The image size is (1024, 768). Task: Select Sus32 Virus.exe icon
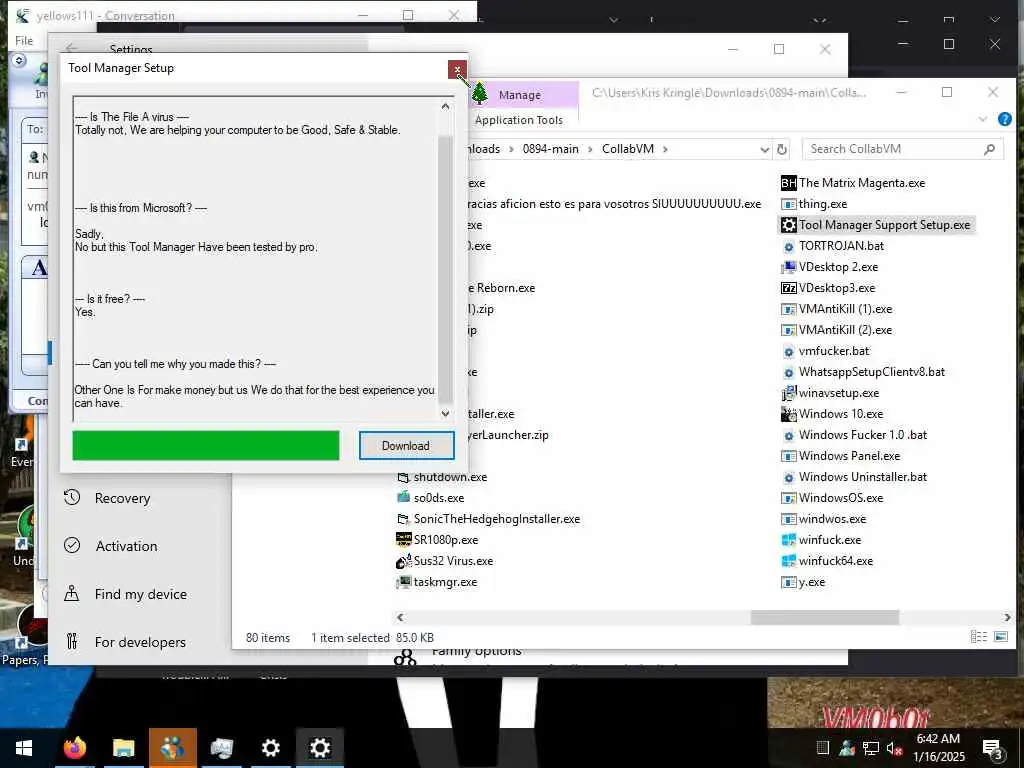tap(404, 560)
